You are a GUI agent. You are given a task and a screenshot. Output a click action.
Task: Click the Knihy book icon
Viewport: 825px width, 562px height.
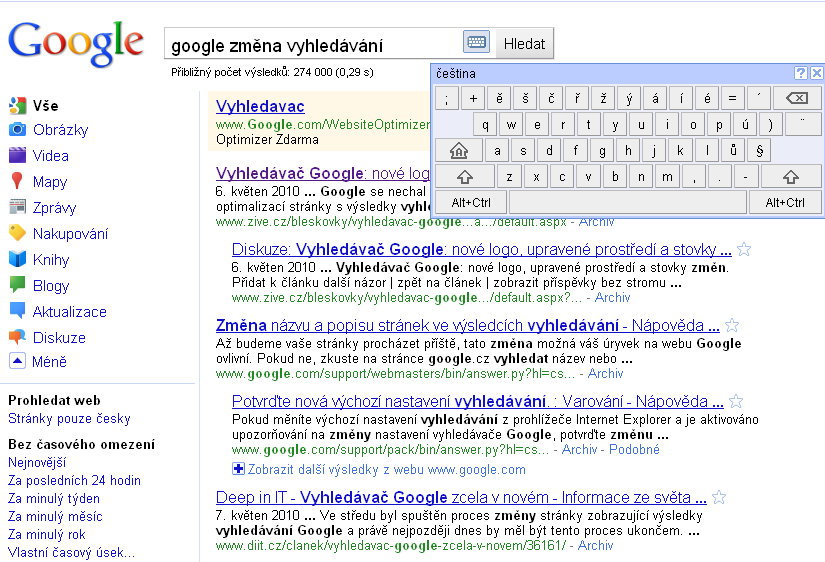(x=17, y=259)
